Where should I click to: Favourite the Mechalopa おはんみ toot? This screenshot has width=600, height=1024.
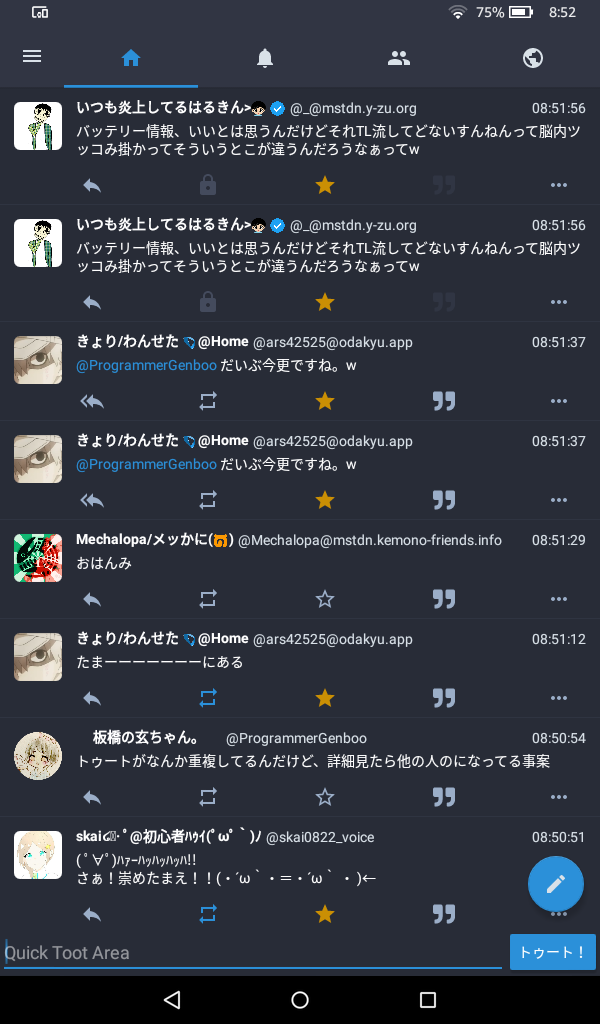coord(324,599)
